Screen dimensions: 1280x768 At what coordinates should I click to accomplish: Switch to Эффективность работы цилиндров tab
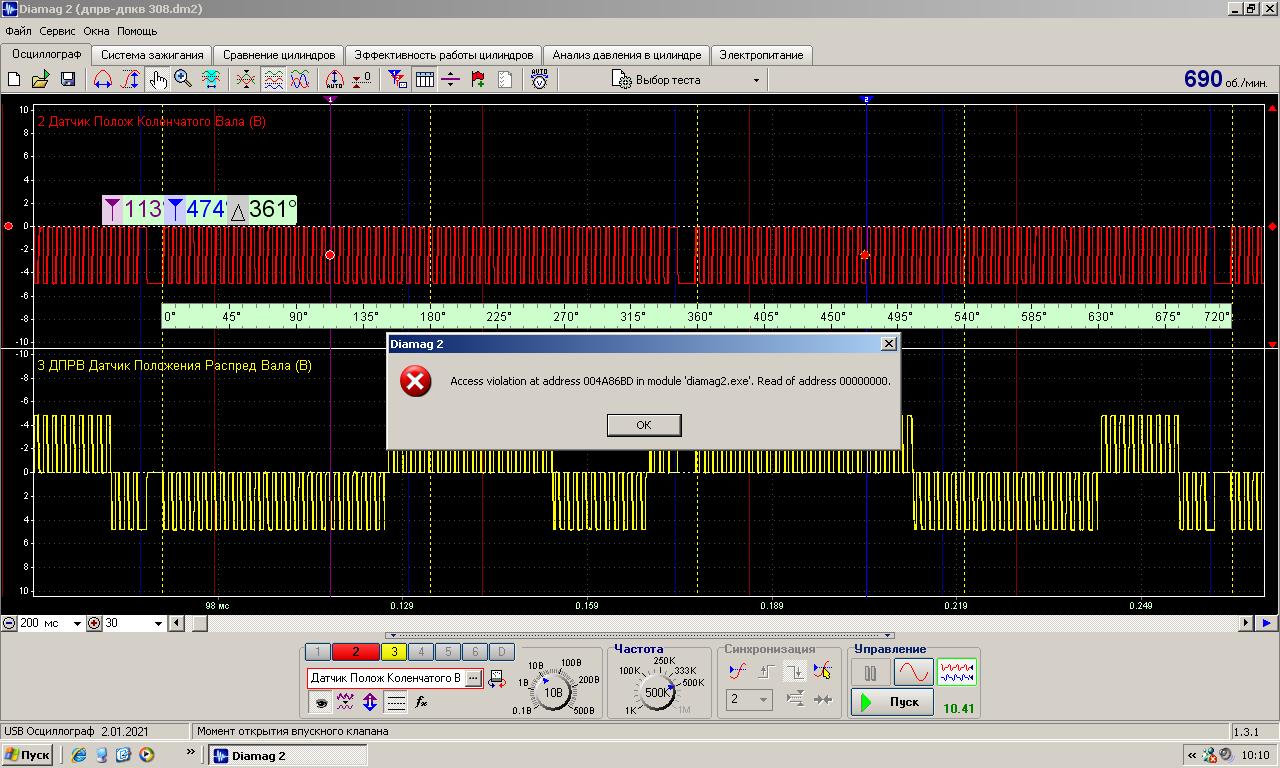point(444,55)
